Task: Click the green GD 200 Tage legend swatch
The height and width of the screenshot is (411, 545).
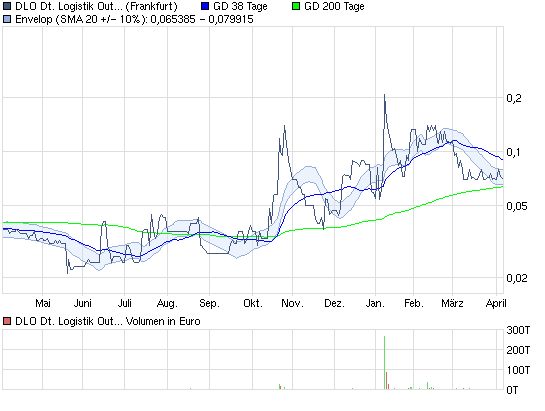Action: (x=296, y=6)
